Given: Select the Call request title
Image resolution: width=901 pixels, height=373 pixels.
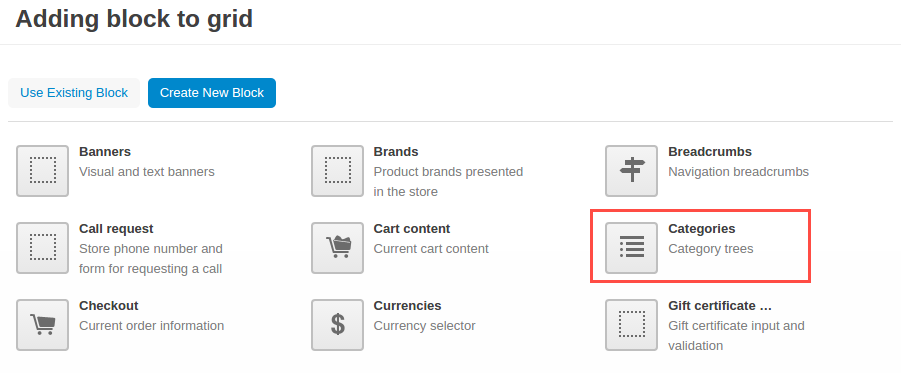Looking at the screenshot, I should [116, 229].
